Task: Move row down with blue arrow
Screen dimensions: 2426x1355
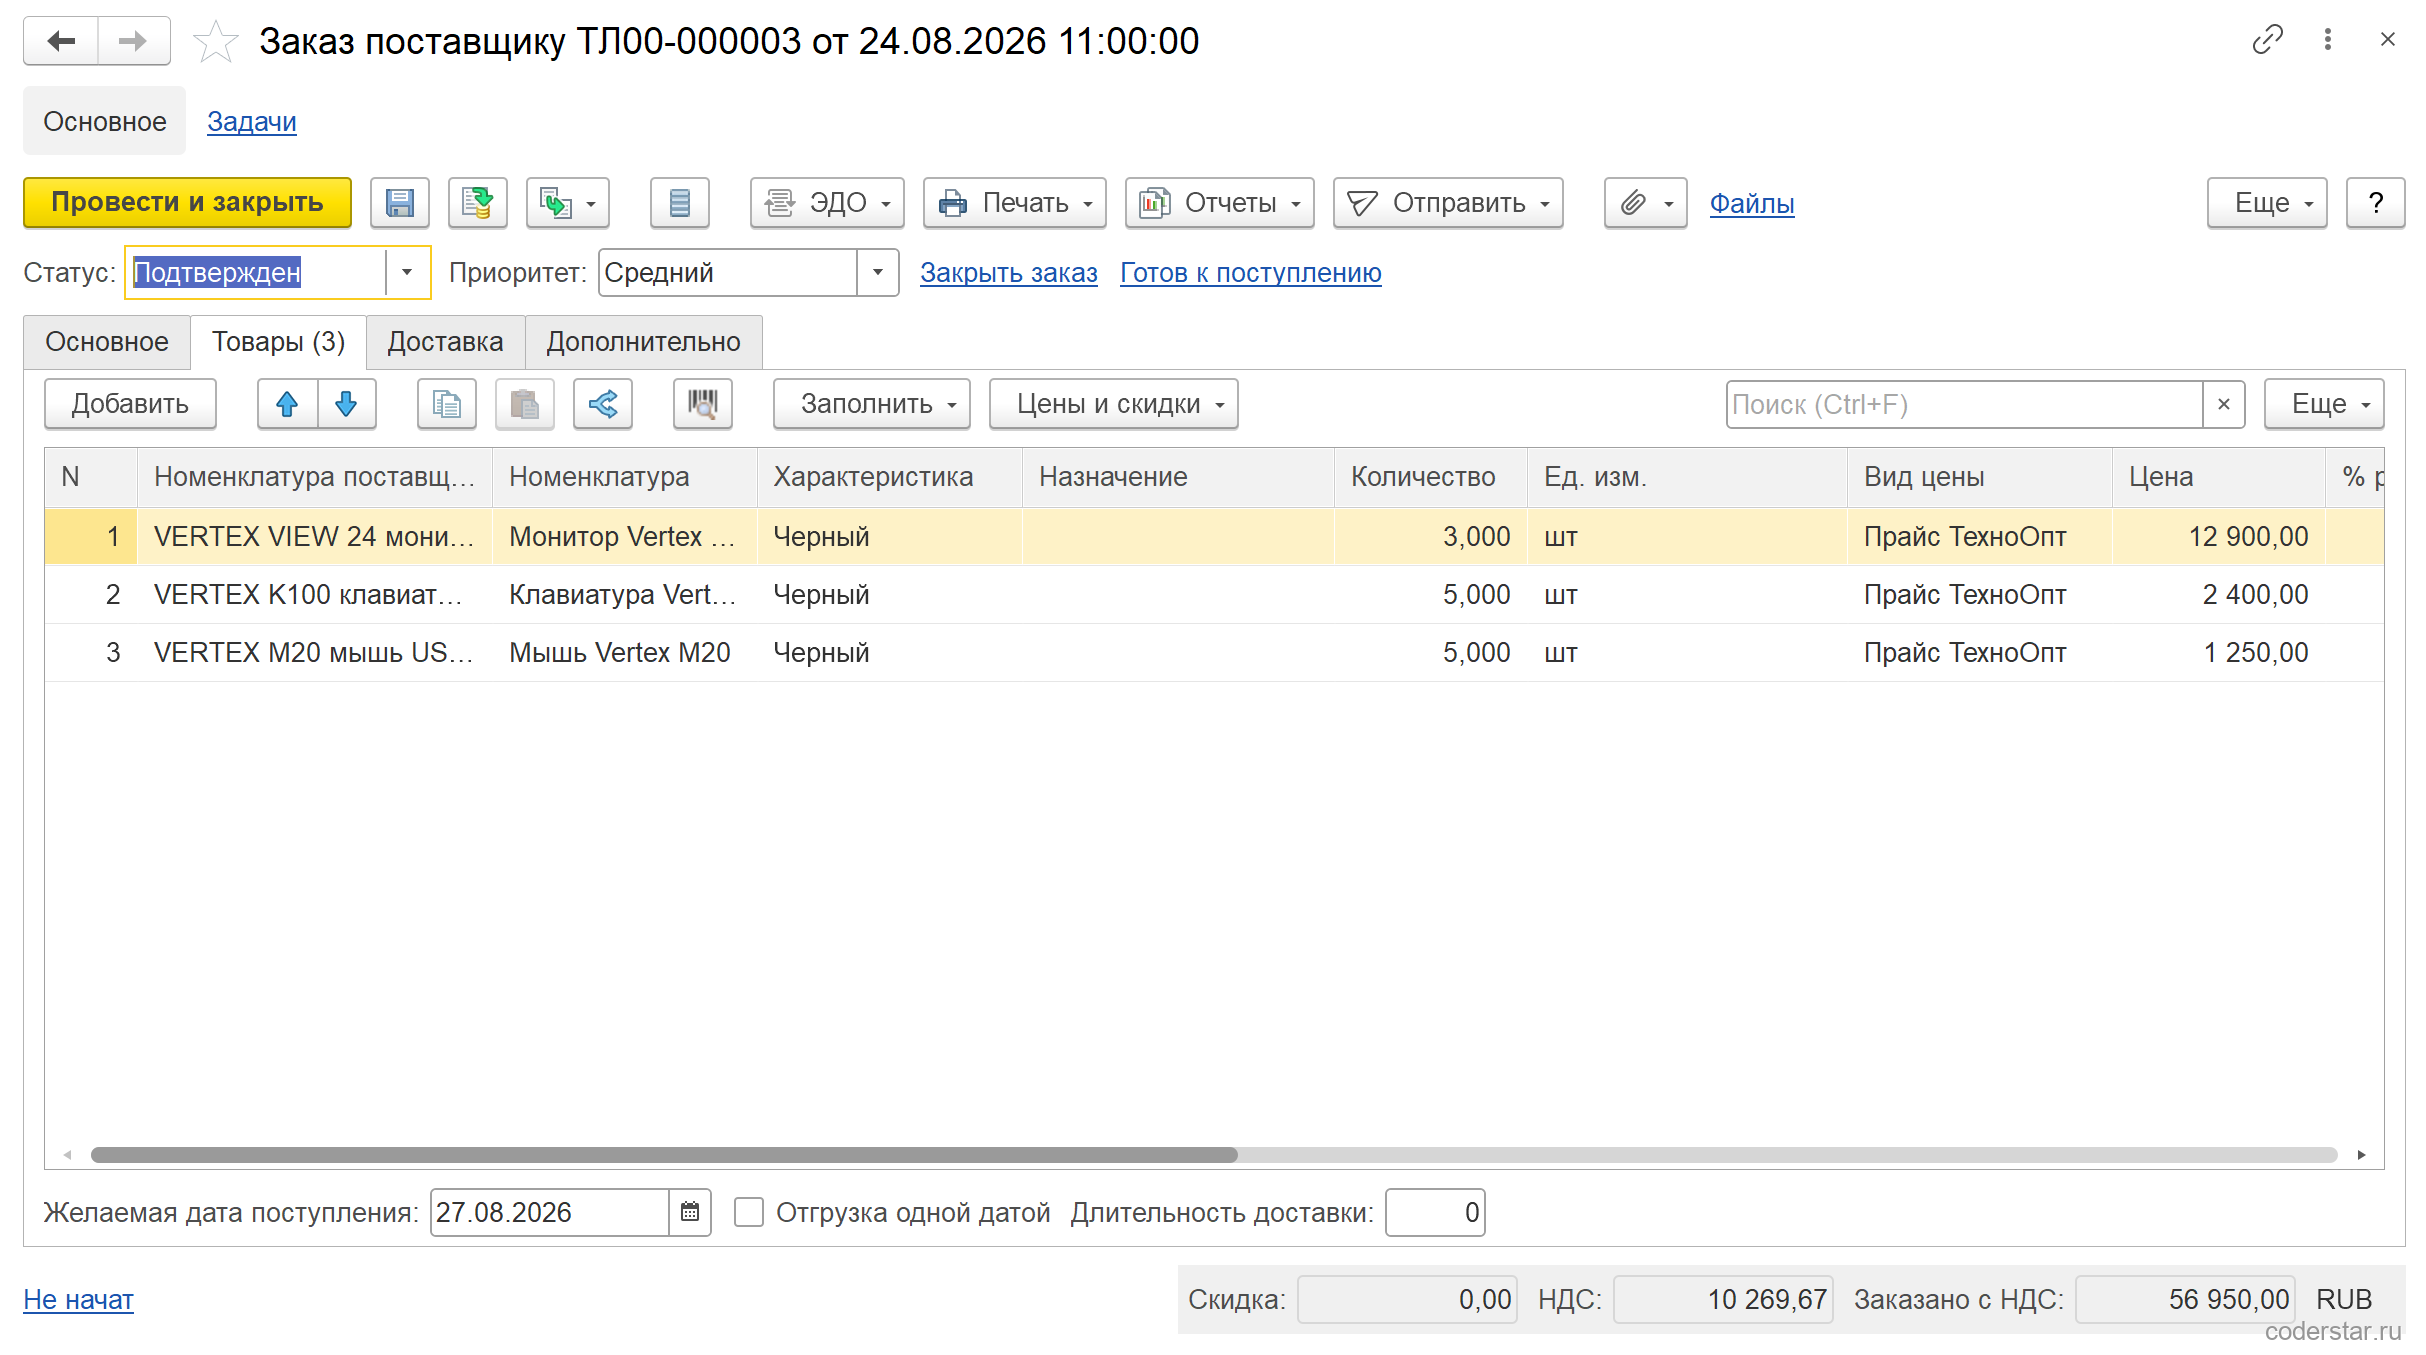Action: pos(346,404)
